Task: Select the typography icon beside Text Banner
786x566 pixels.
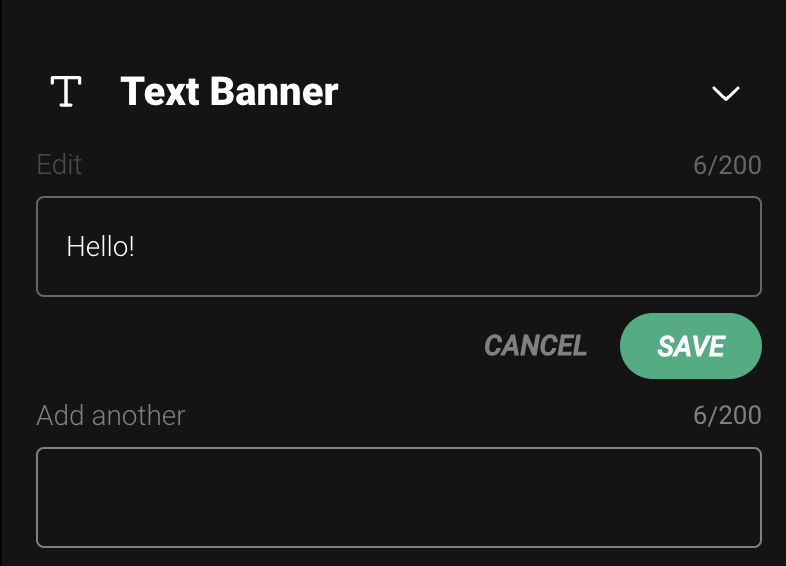Action: [66, 92]
